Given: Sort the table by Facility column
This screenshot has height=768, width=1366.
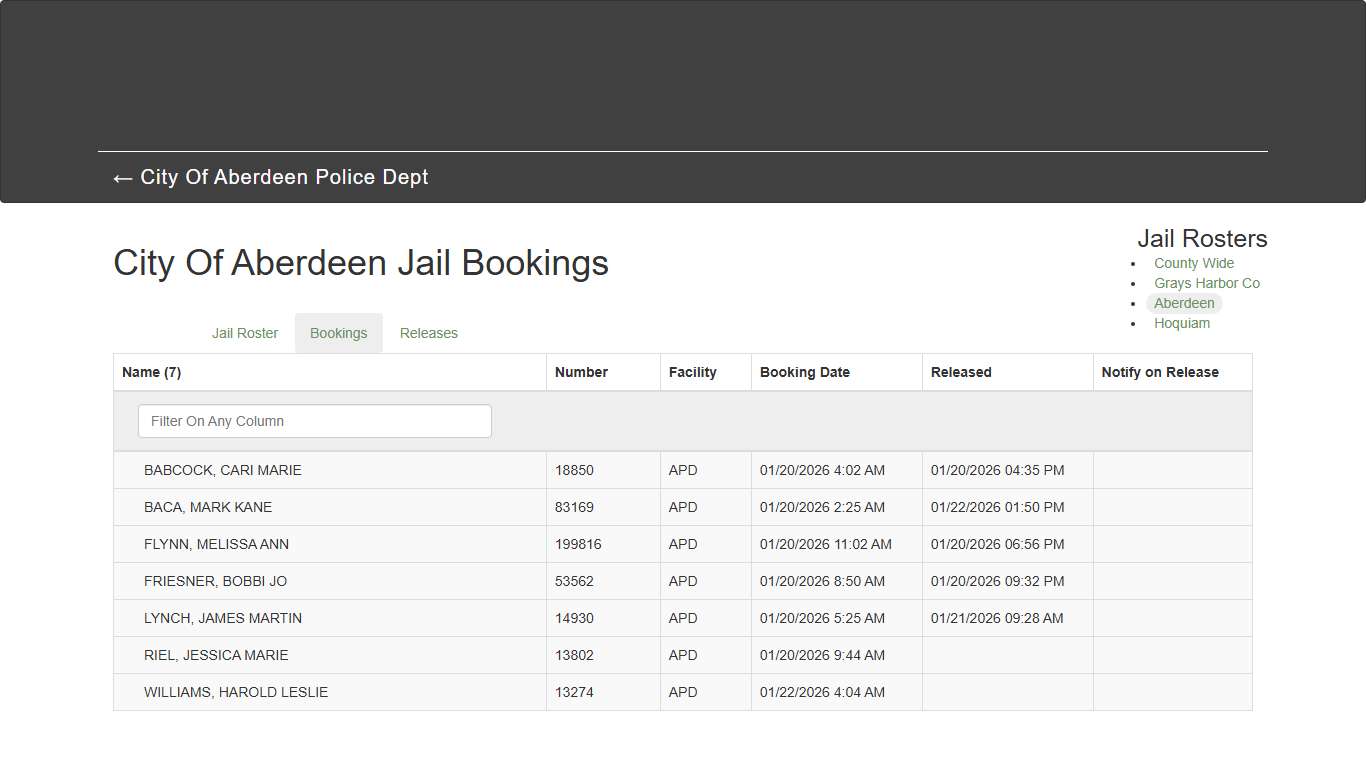Looking at the screenshot, I should click(692, 371).
